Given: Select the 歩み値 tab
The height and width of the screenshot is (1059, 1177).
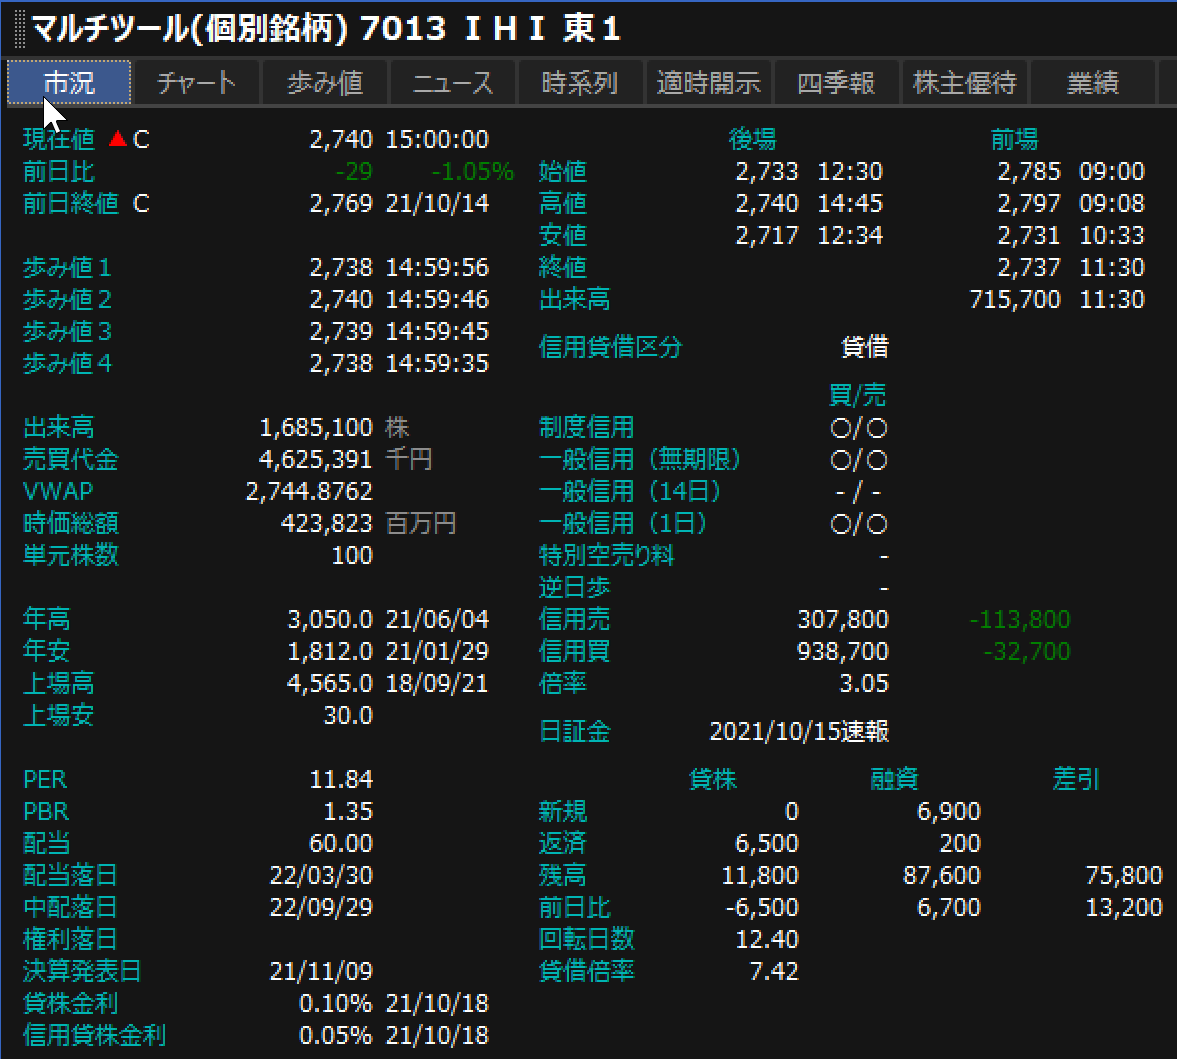Looking at the screenshot, I should 324,83.
